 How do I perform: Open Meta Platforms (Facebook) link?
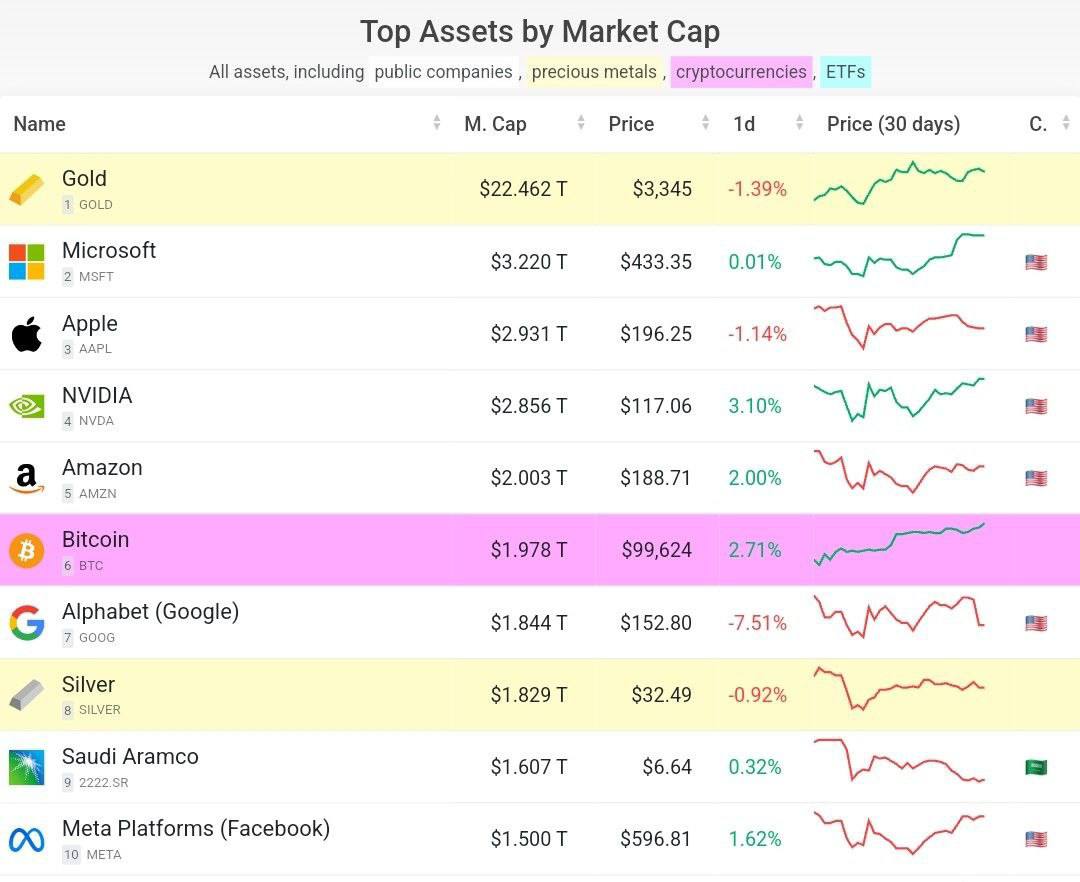[x=196, y=828]
